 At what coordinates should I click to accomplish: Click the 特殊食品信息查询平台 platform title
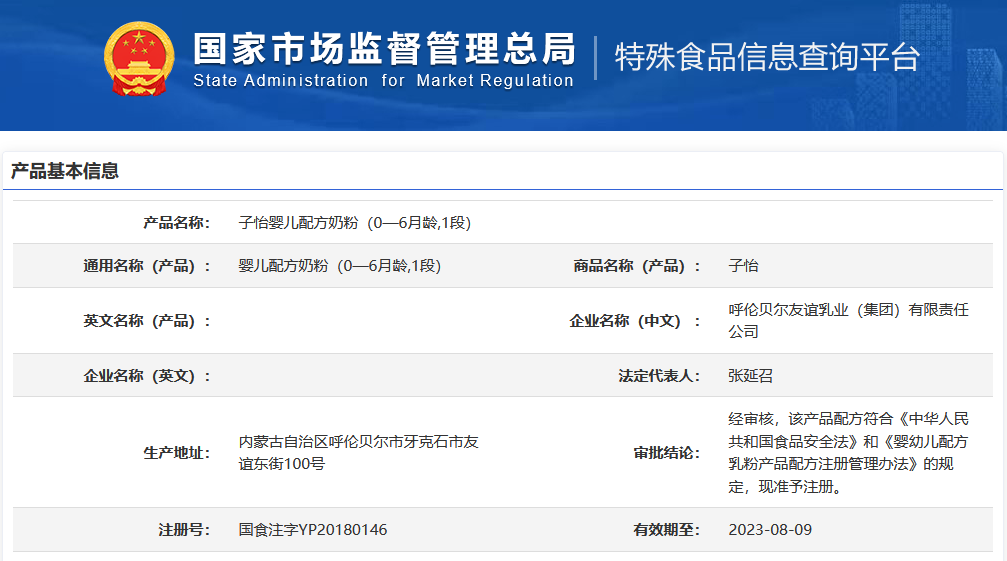767,56
